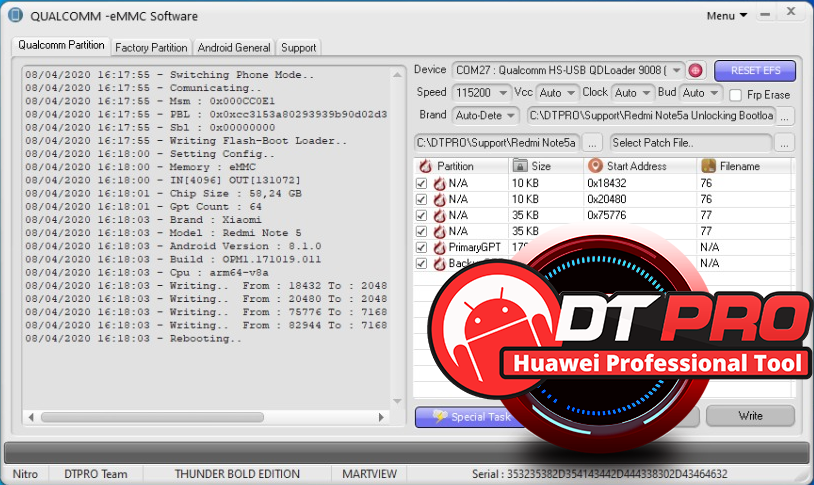Click the lightning icon on Special Task
The width and height of the screenshot is (814, 485).
pos(440,416)
